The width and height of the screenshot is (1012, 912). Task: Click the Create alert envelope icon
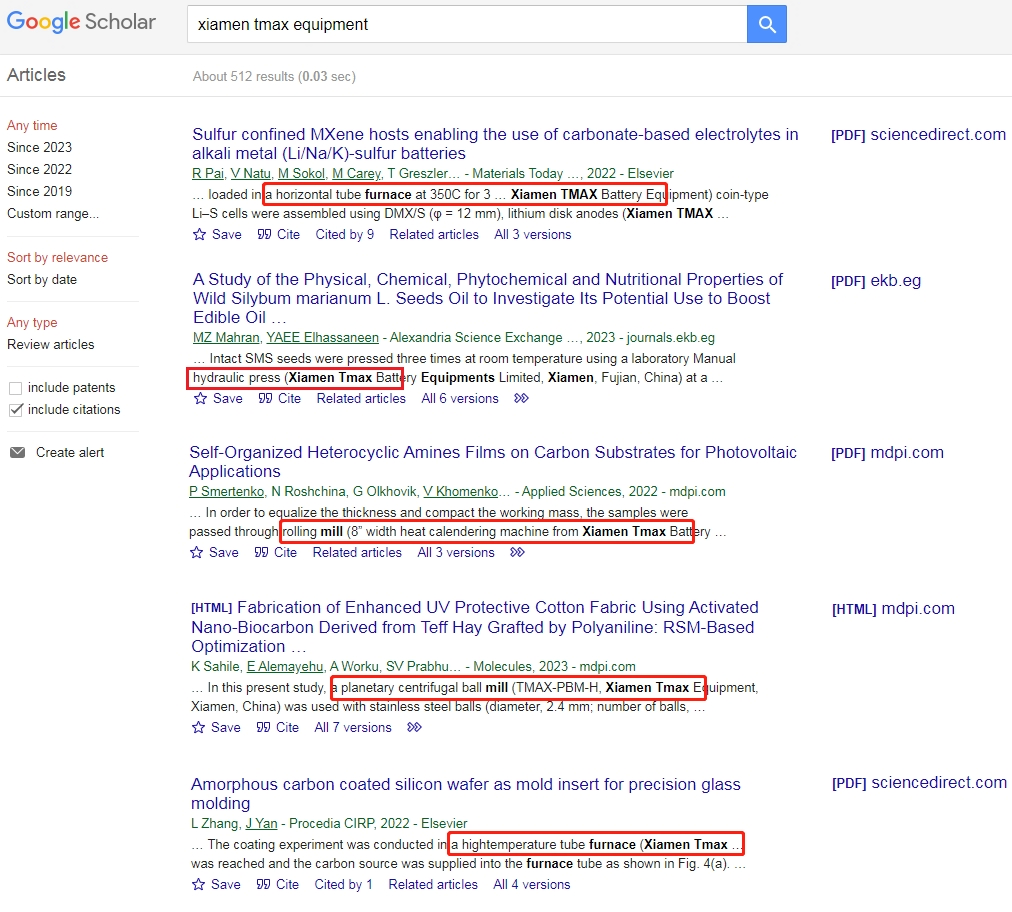pos(17,452)
